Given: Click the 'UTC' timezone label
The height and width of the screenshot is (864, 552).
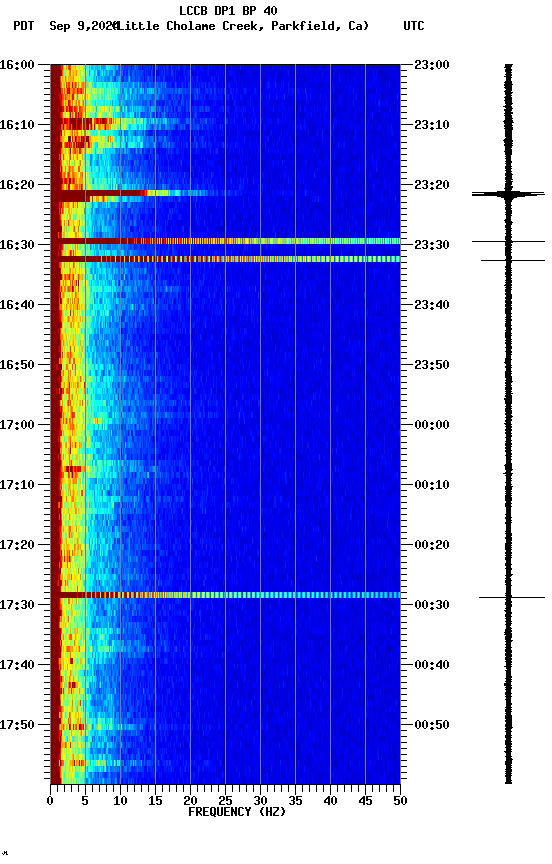Looking at the screenshot, I should (x=414, y=26).
